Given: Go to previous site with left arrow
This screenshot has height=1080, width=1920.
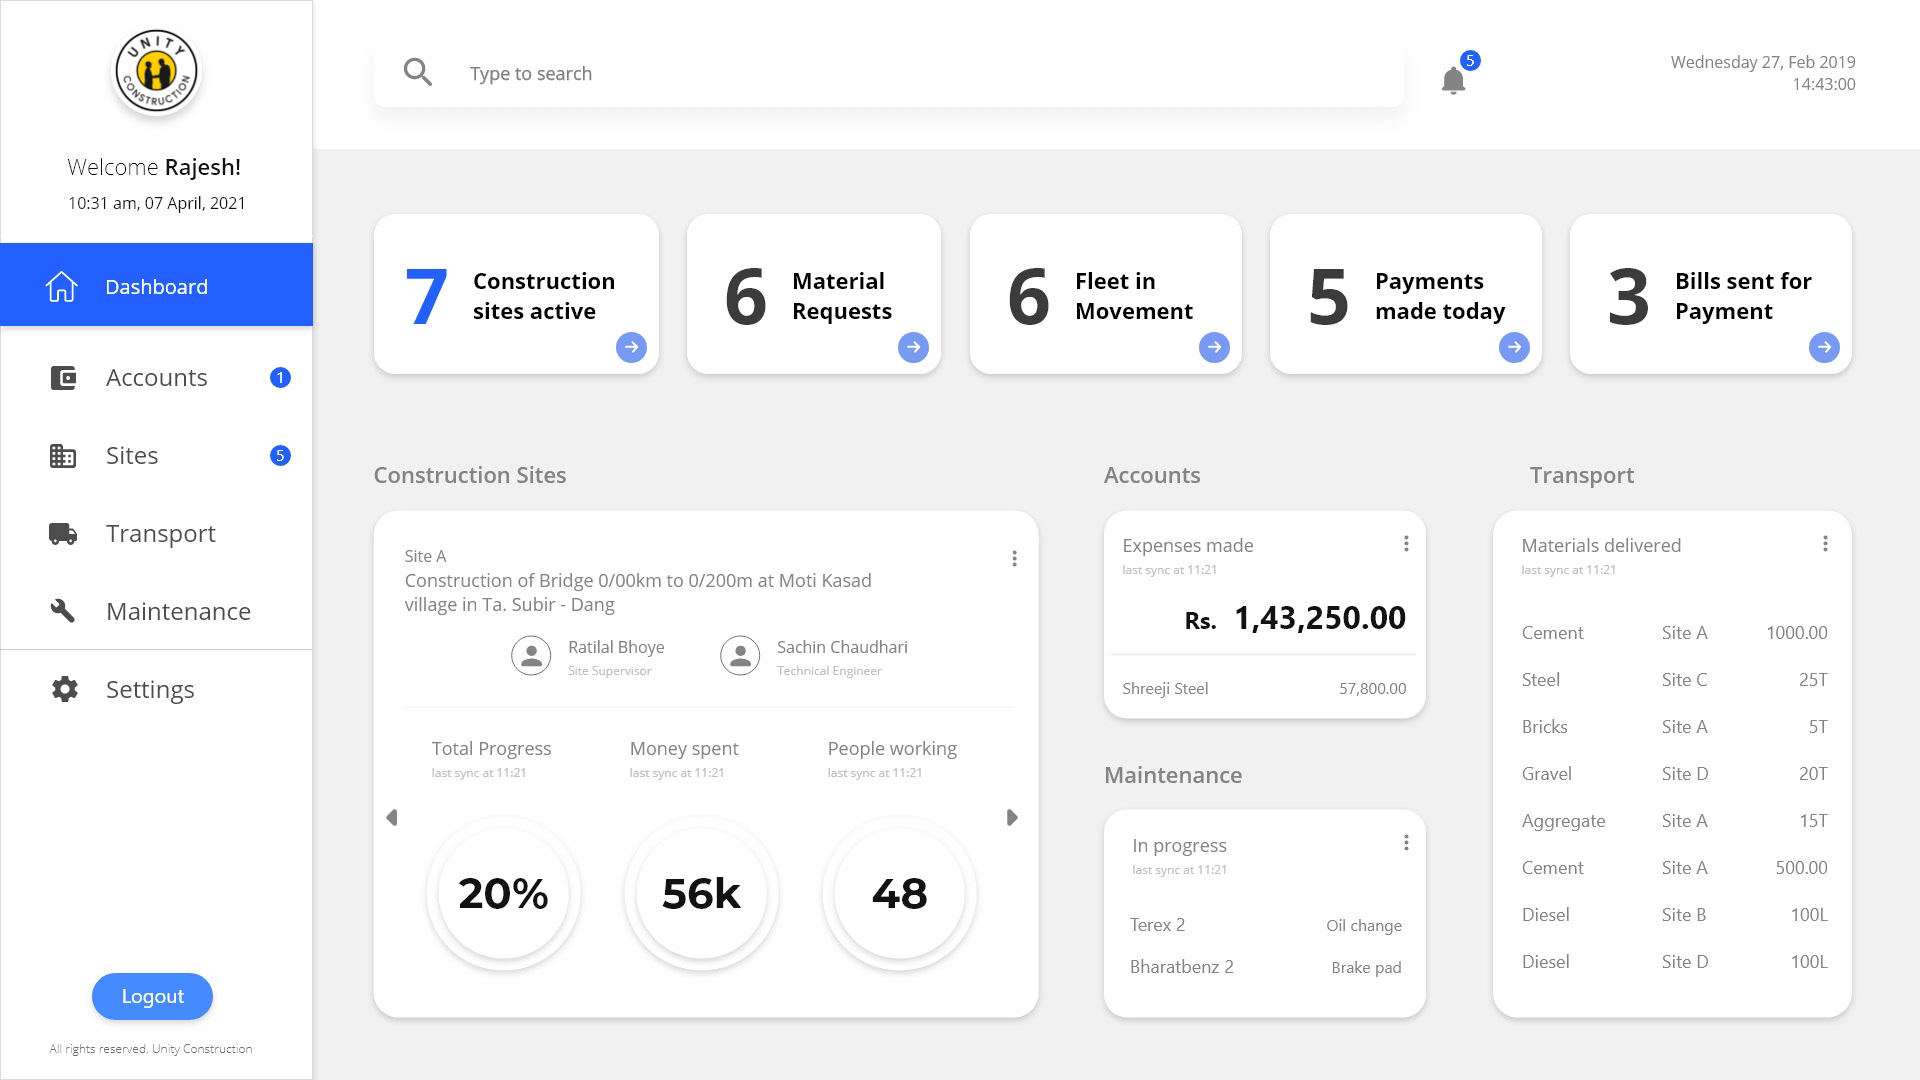Looking at the screenshot, I should click(392, 818).
